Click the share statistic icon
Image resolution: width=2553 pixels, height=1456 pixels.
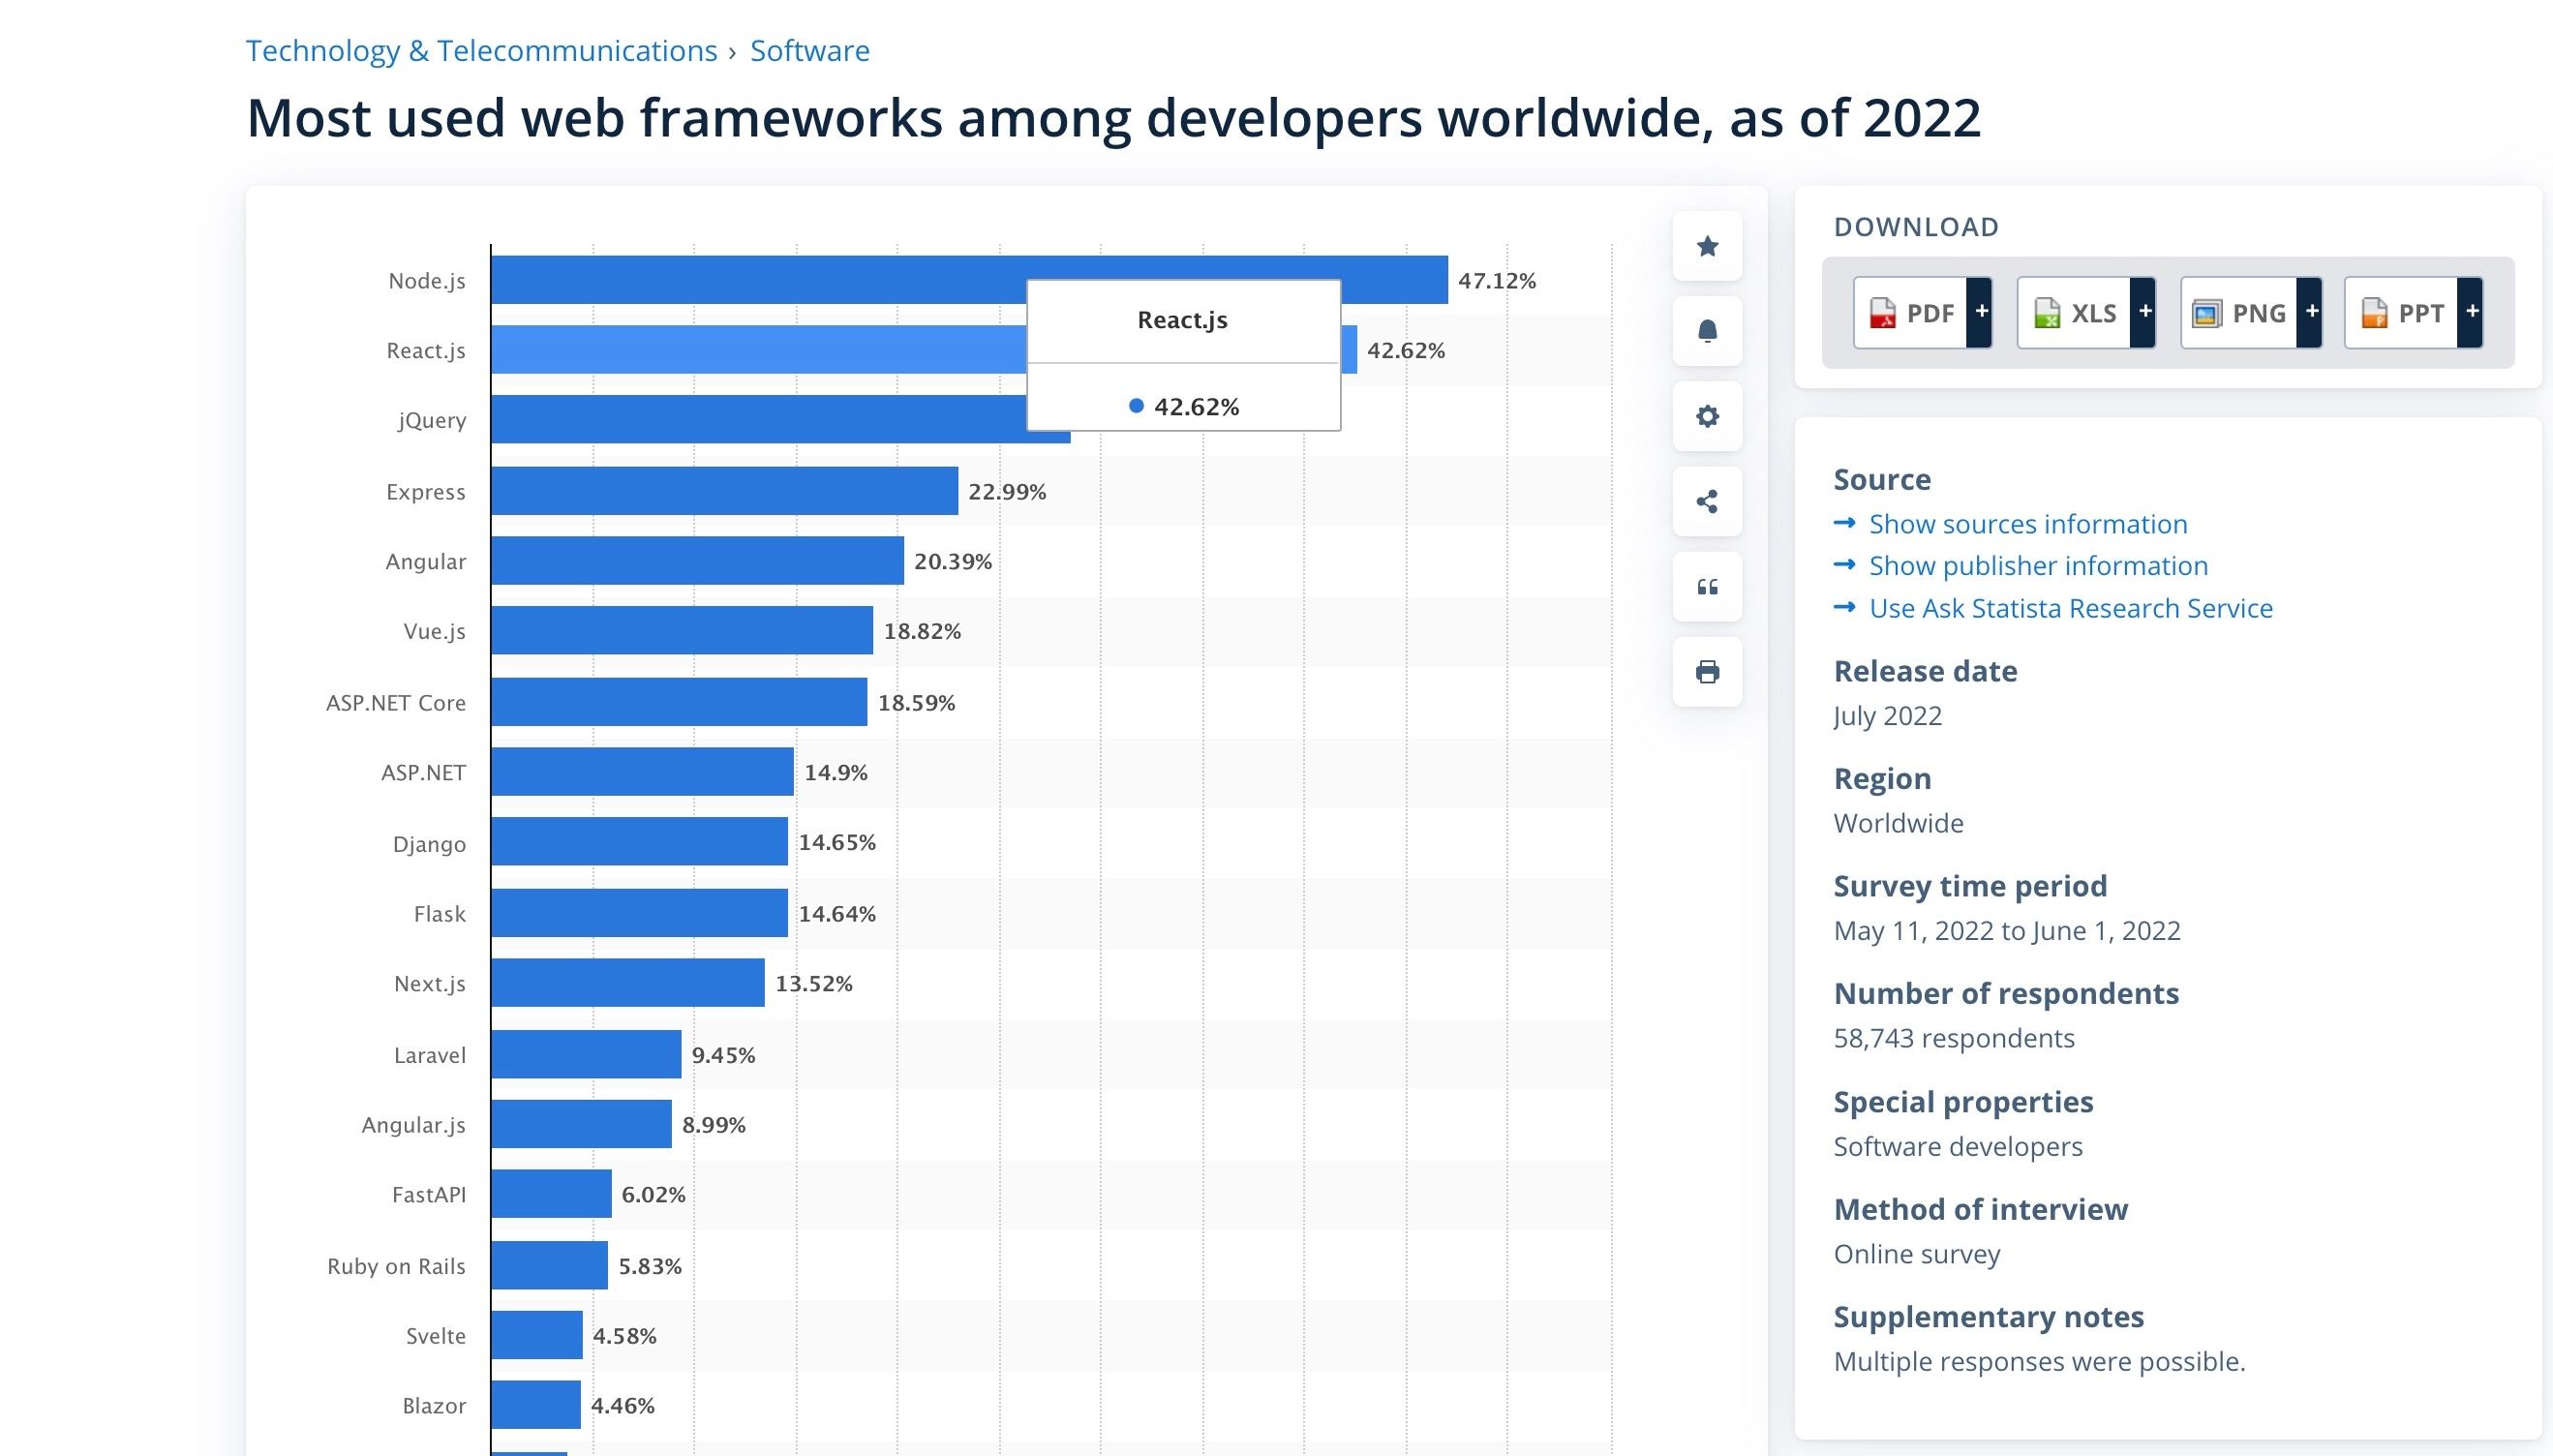1707,501
